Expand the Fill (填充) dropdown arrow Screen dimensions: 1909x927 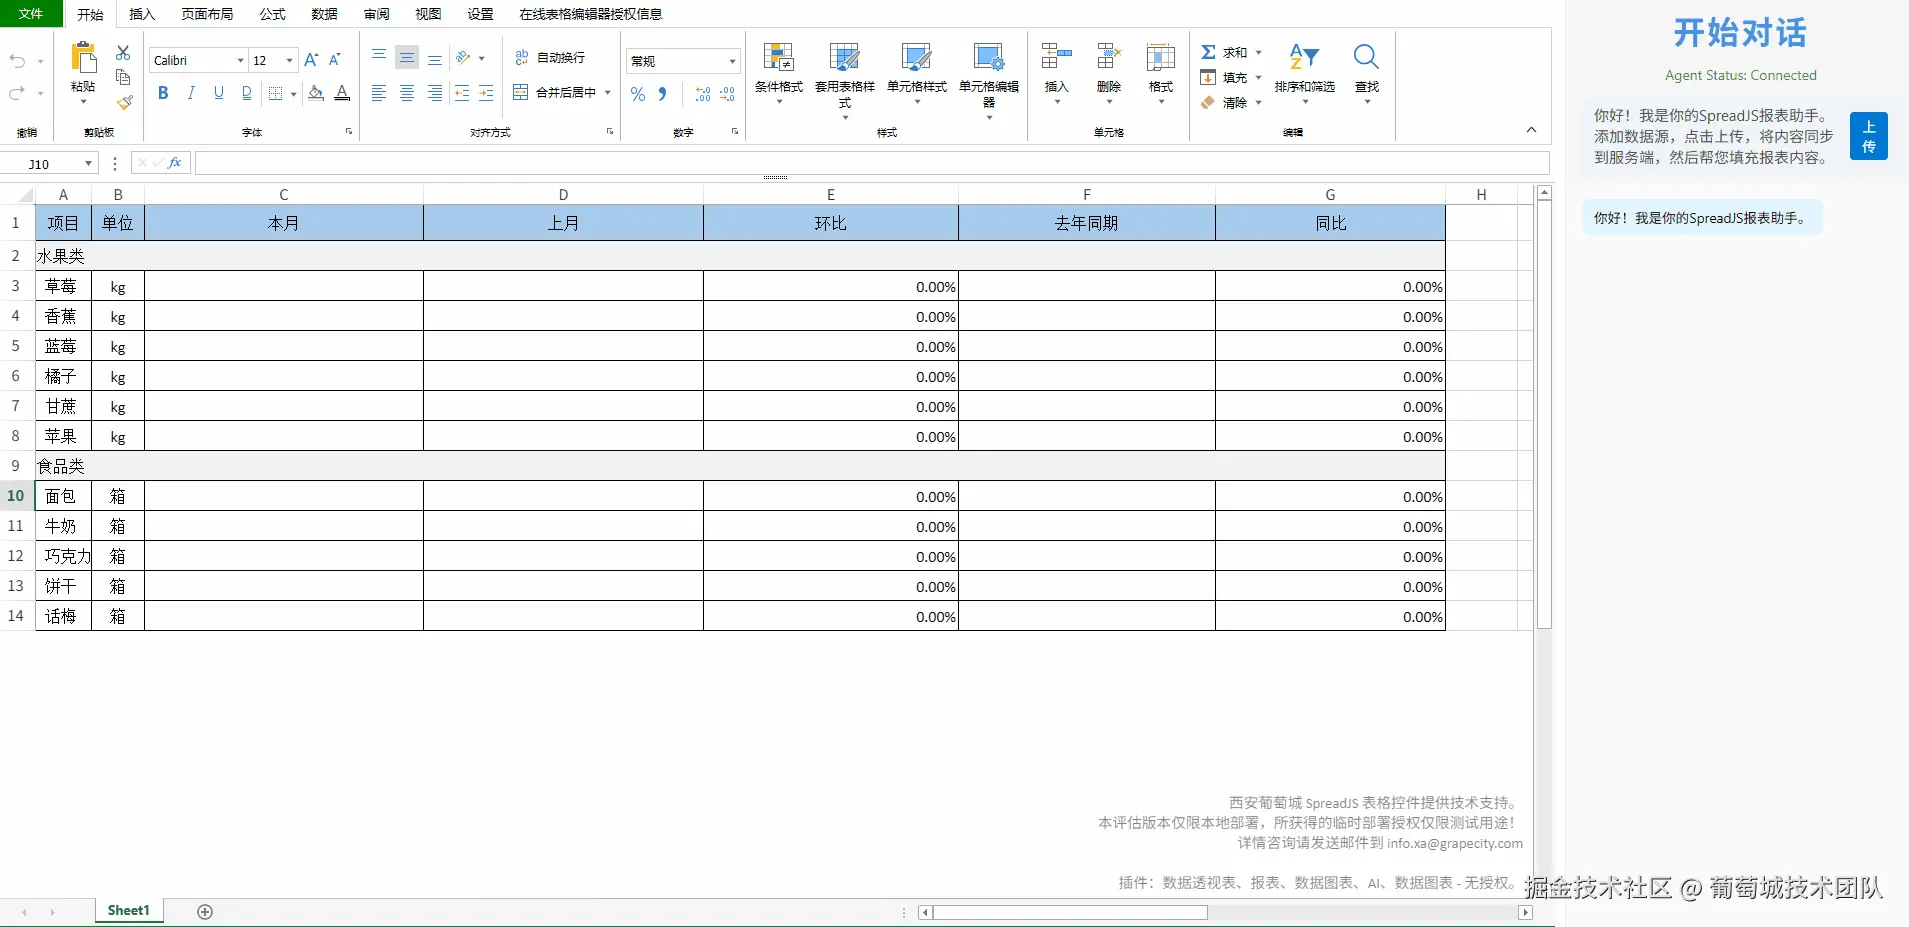(x=1258, y=77)
